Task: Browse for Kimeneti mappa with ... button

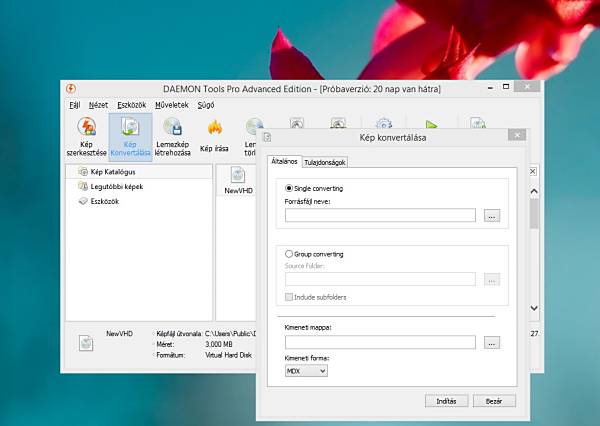Action: point(492,343)
